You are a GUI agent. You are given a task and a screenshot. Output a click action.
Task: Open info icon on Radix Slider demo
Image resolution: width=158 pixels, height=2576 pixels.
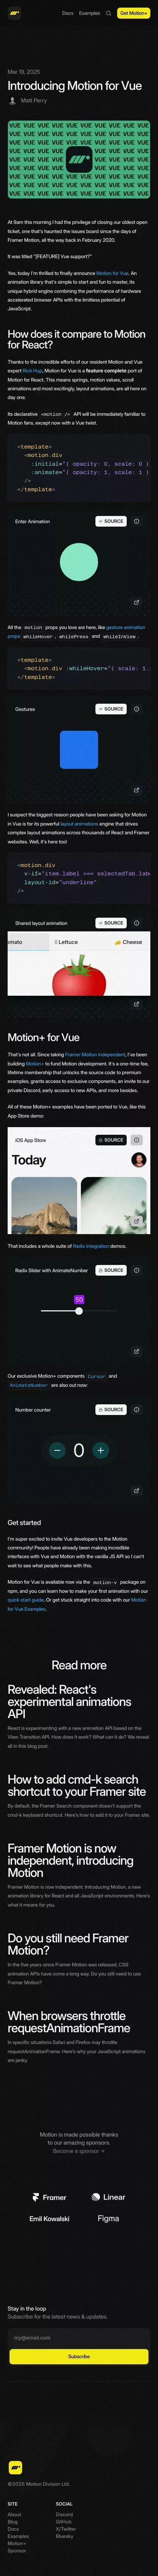tap(137, 1270)
